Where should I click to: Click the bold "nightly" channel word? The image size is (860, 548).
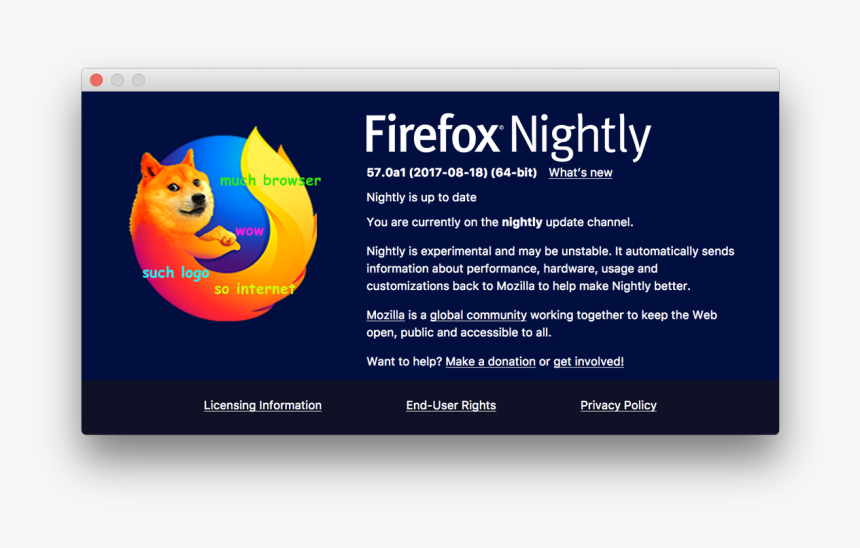(x=522, y=222)
